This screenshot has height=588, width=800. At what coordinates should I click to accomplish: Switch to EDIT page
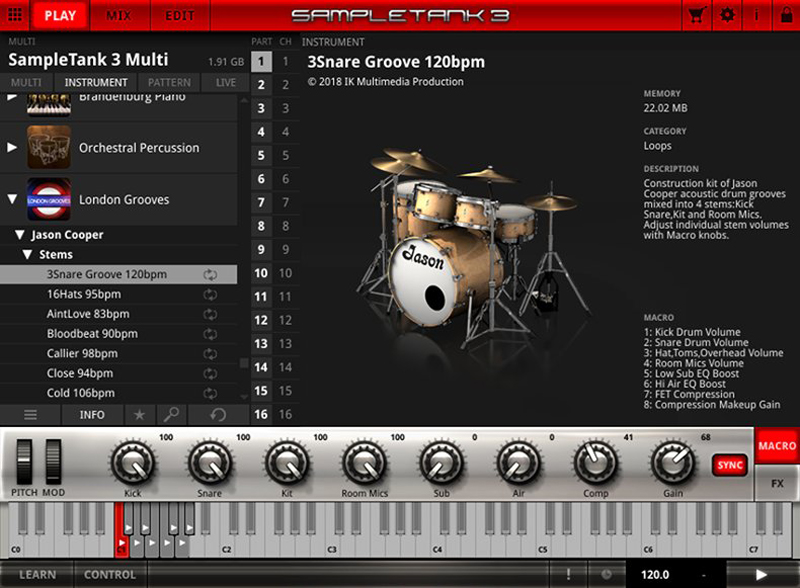coord(180,15)
